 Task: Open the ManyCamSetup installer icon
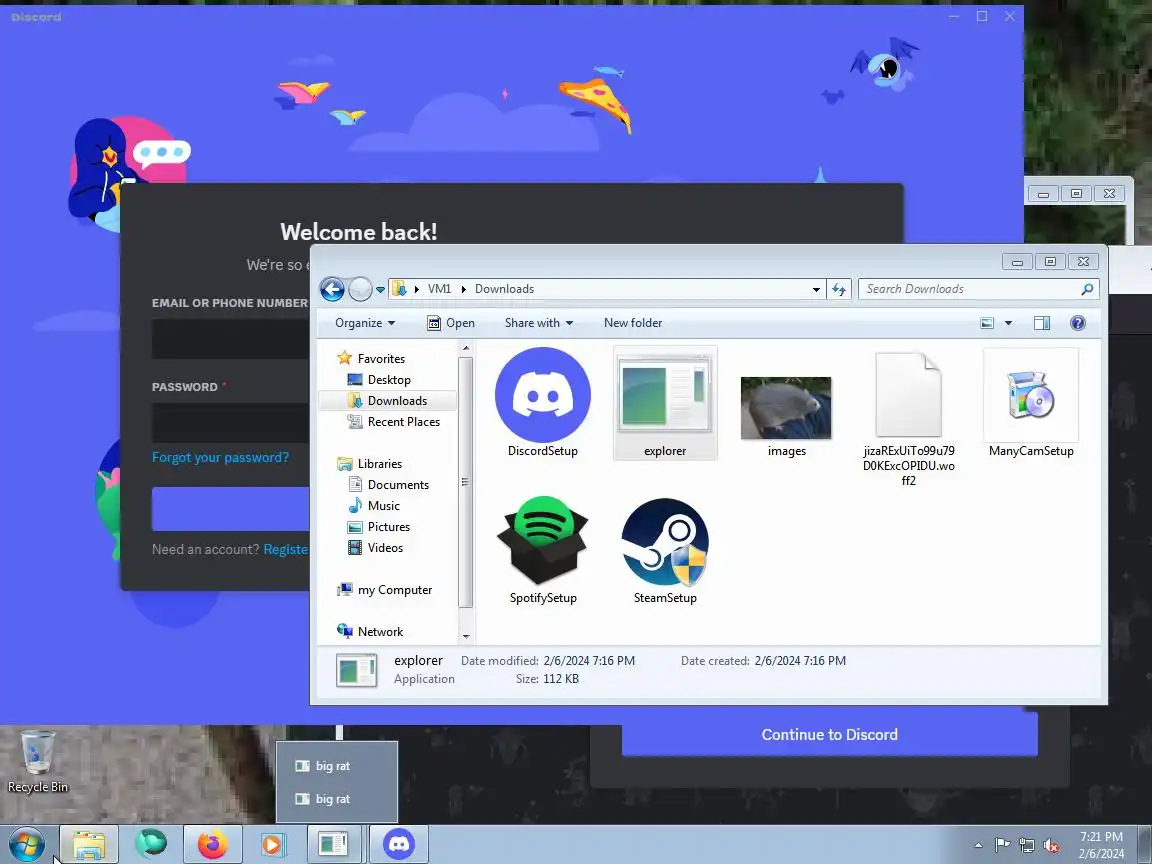pos(1030,395)
